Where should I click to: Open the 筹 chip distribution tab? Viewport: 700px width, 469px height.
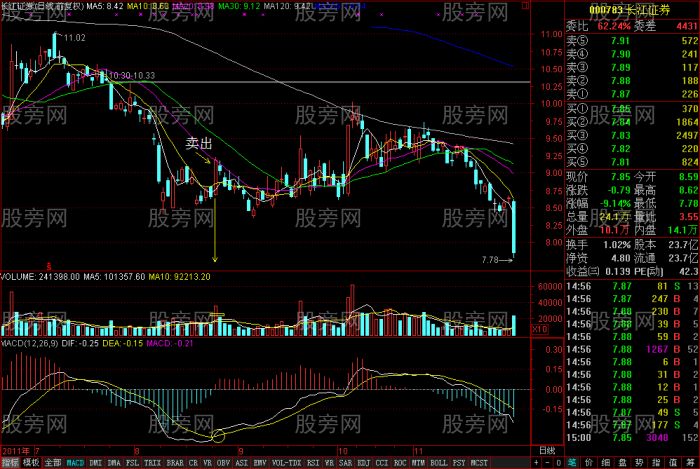tap(690, 463)
